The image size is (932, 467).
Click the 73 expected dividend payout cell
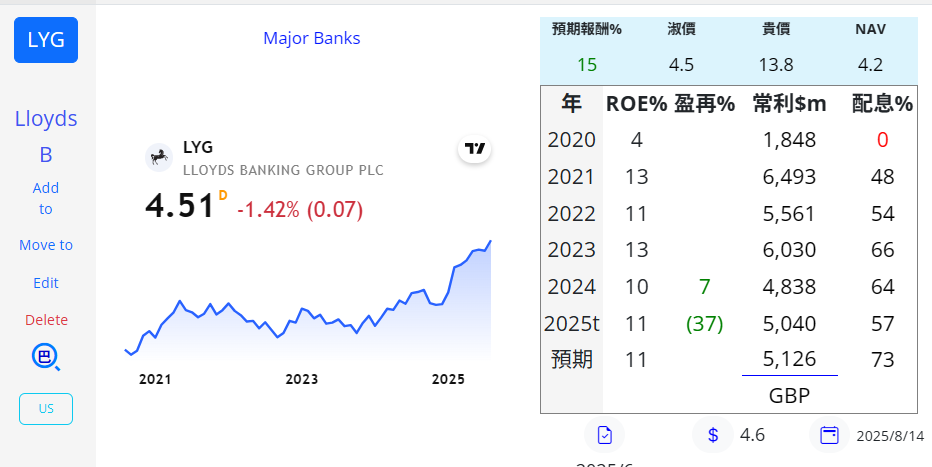click(882, 359)
